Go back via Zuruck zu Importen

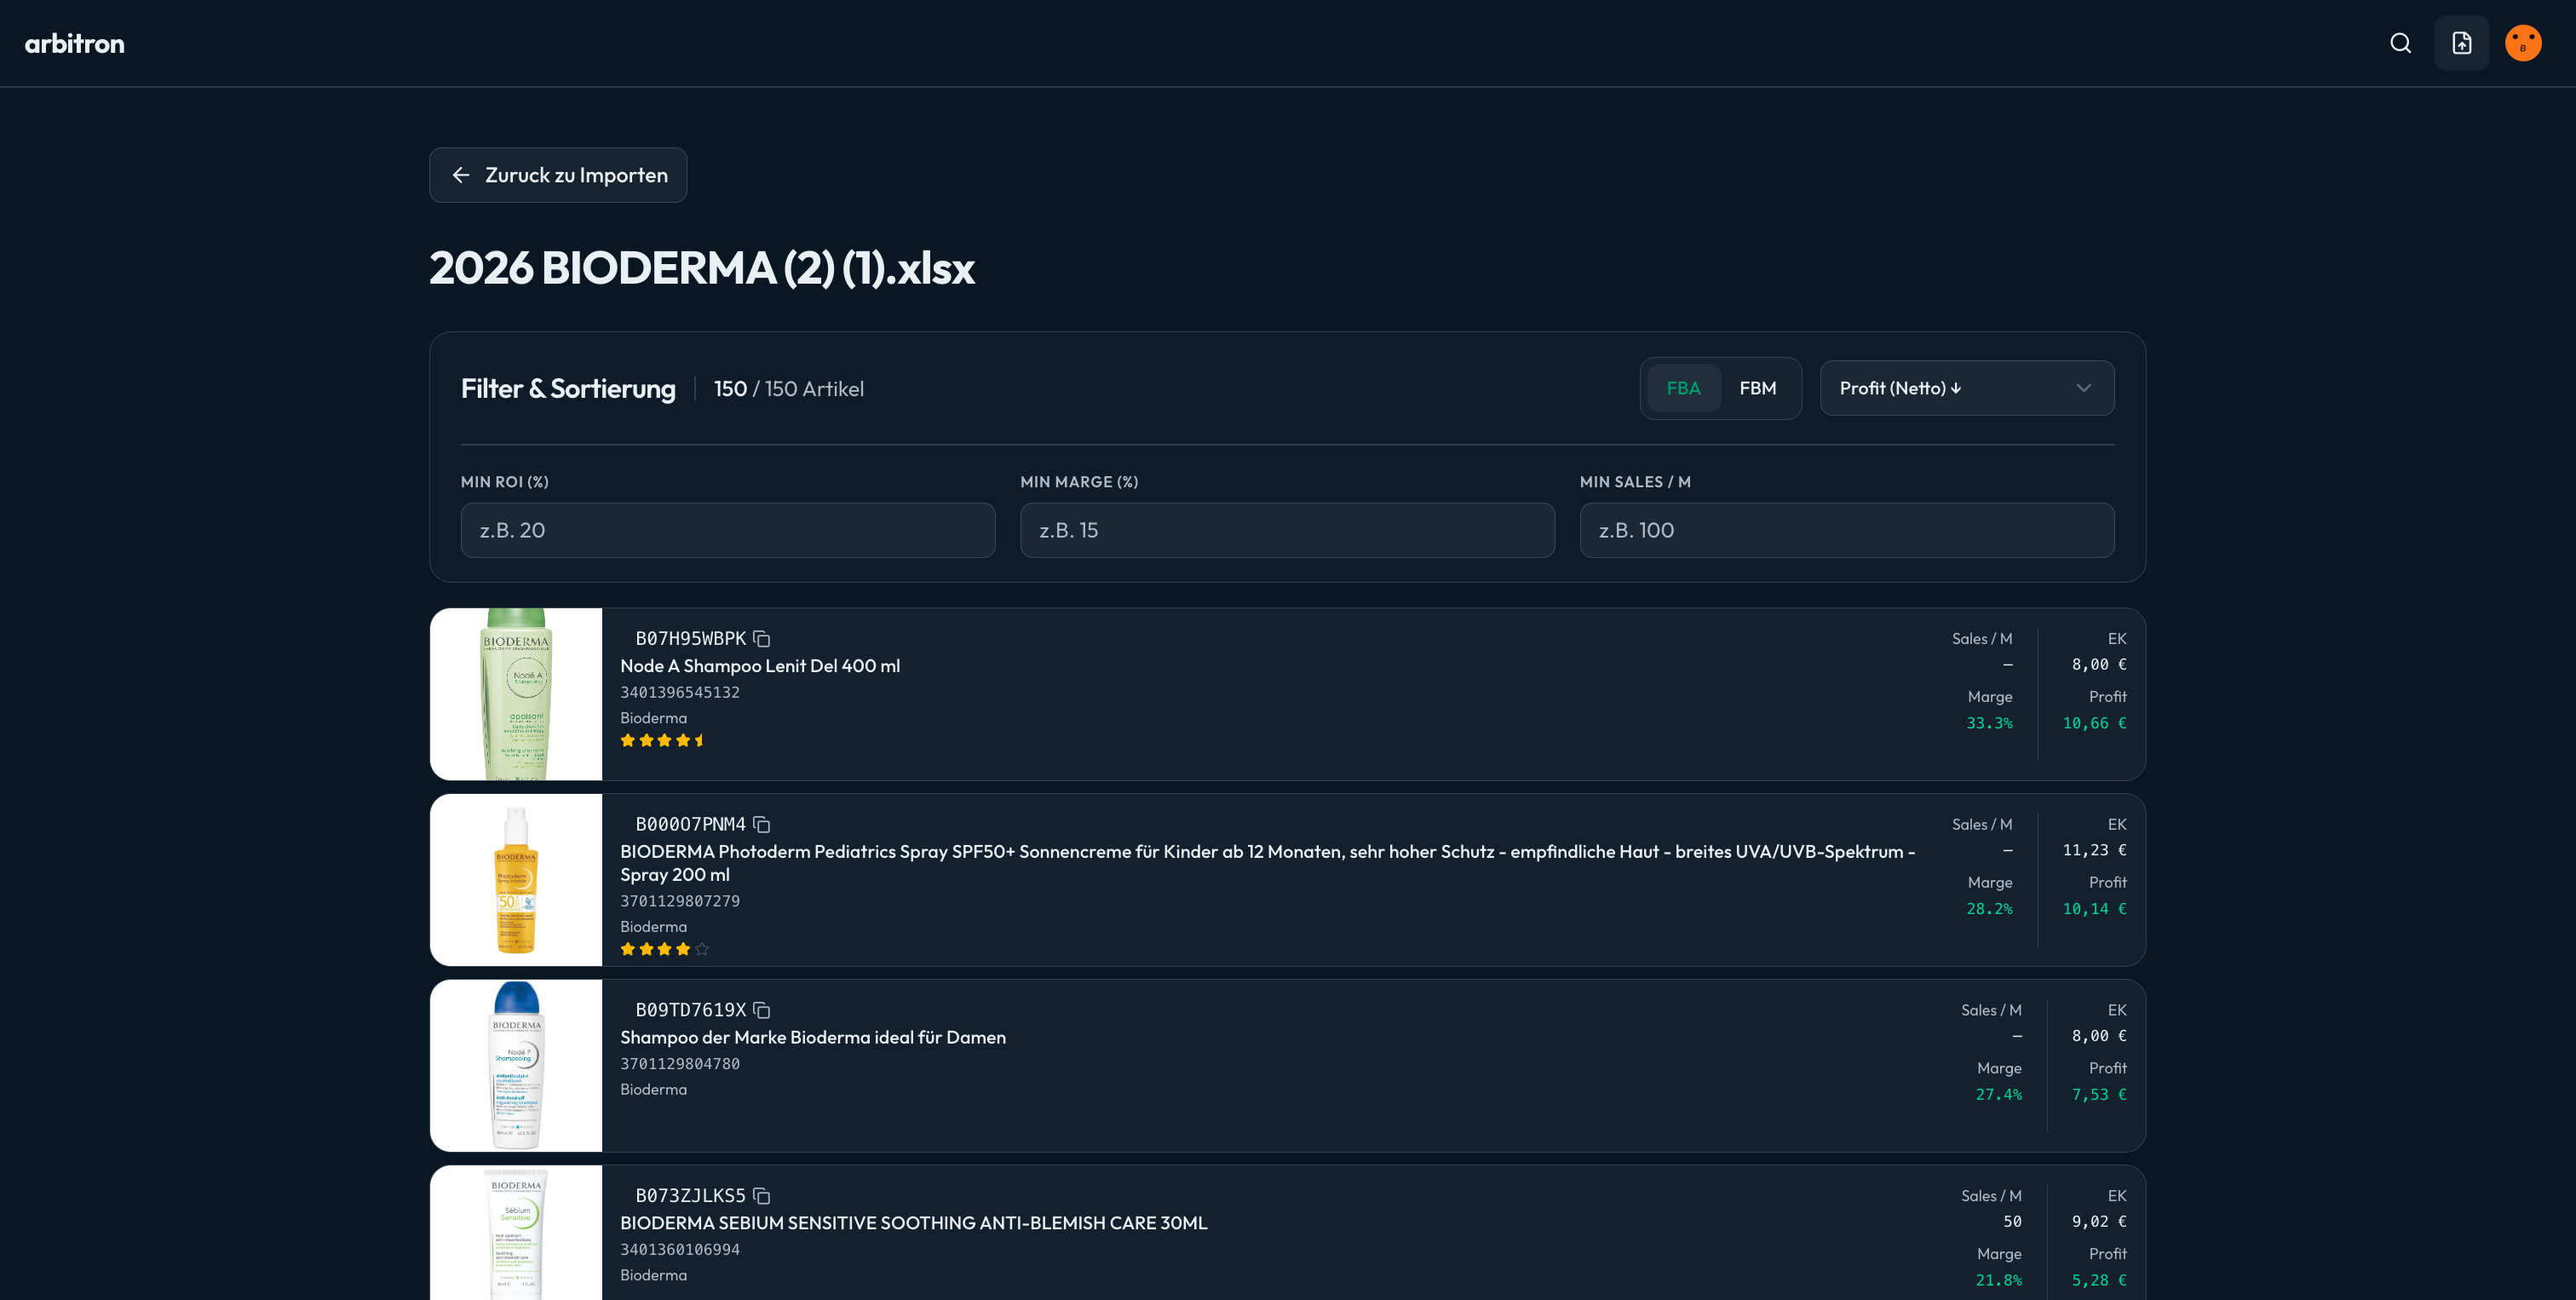point(558,175)
